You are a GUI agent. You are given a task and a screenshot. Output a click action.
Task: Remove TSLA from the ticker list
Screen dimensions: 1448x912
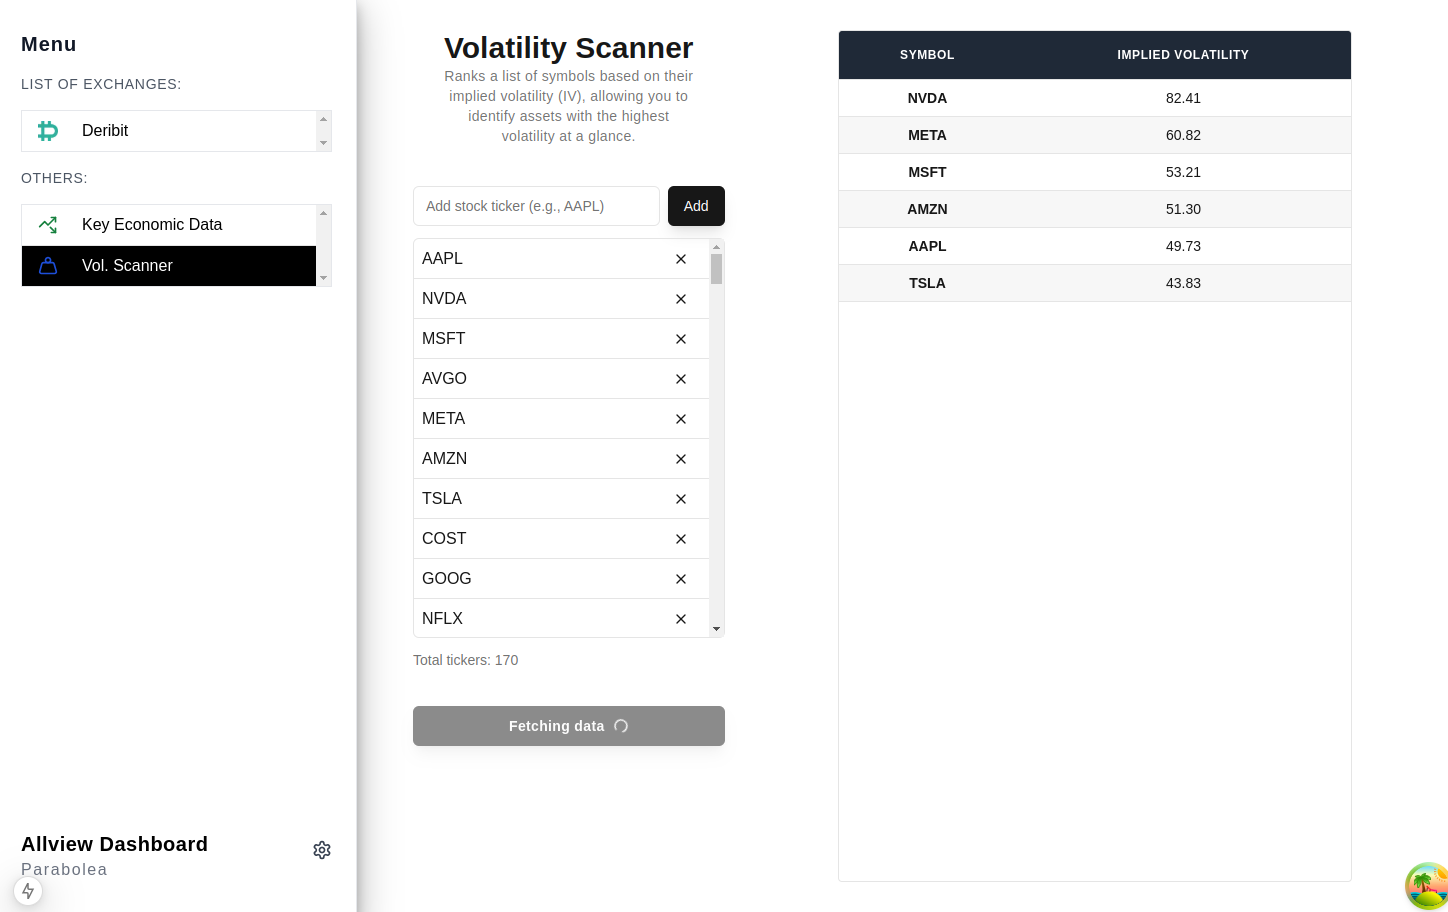click(x=681, y=499)
